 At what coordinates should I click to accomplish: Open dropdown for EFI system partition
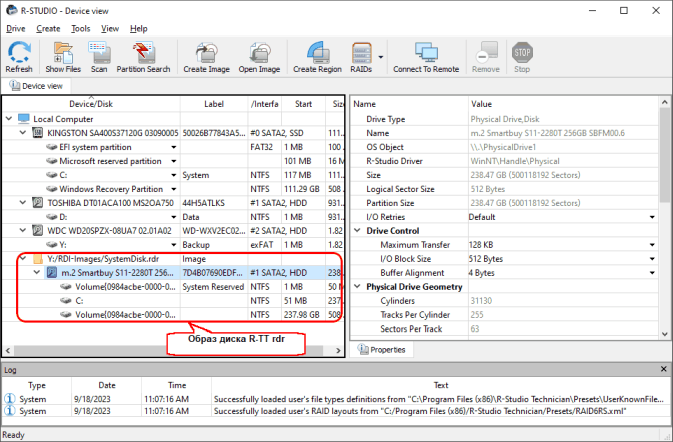click(x=174, y=147)
